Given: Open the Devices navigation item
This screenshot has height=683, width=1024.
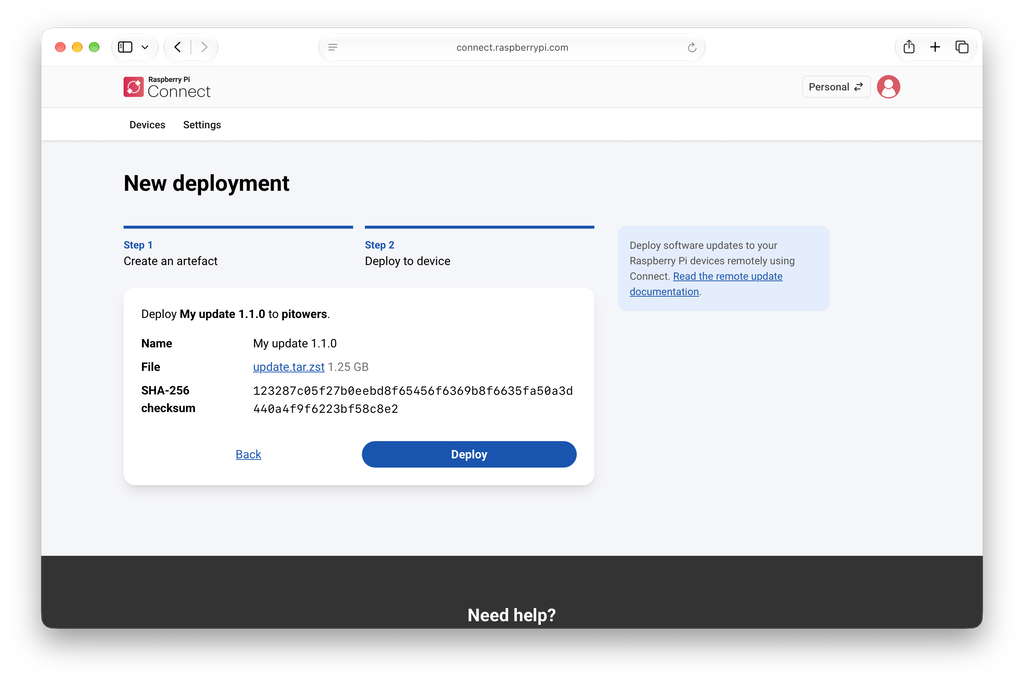Looking at the screenshot, I should 147,125.
